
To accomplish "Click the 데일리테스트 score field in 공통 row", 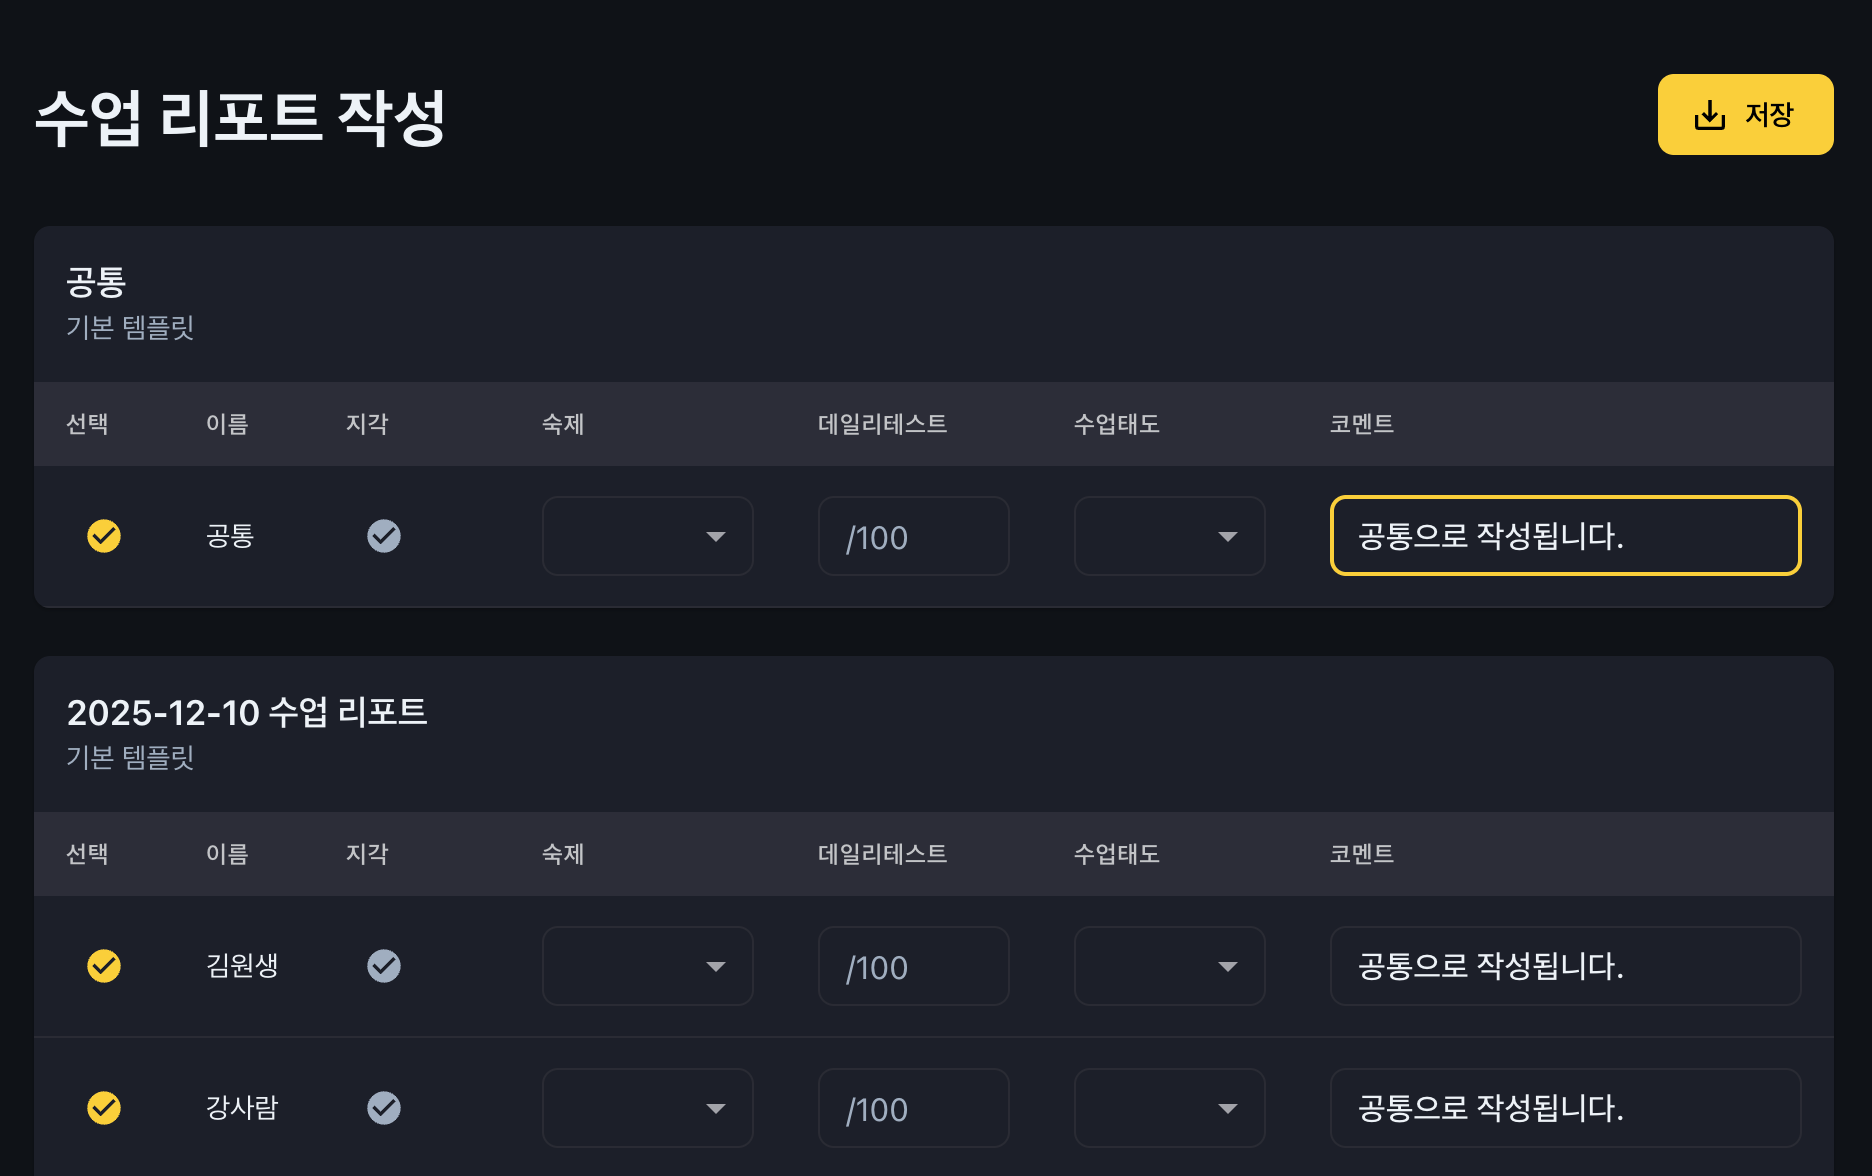I will pos(913,536).
